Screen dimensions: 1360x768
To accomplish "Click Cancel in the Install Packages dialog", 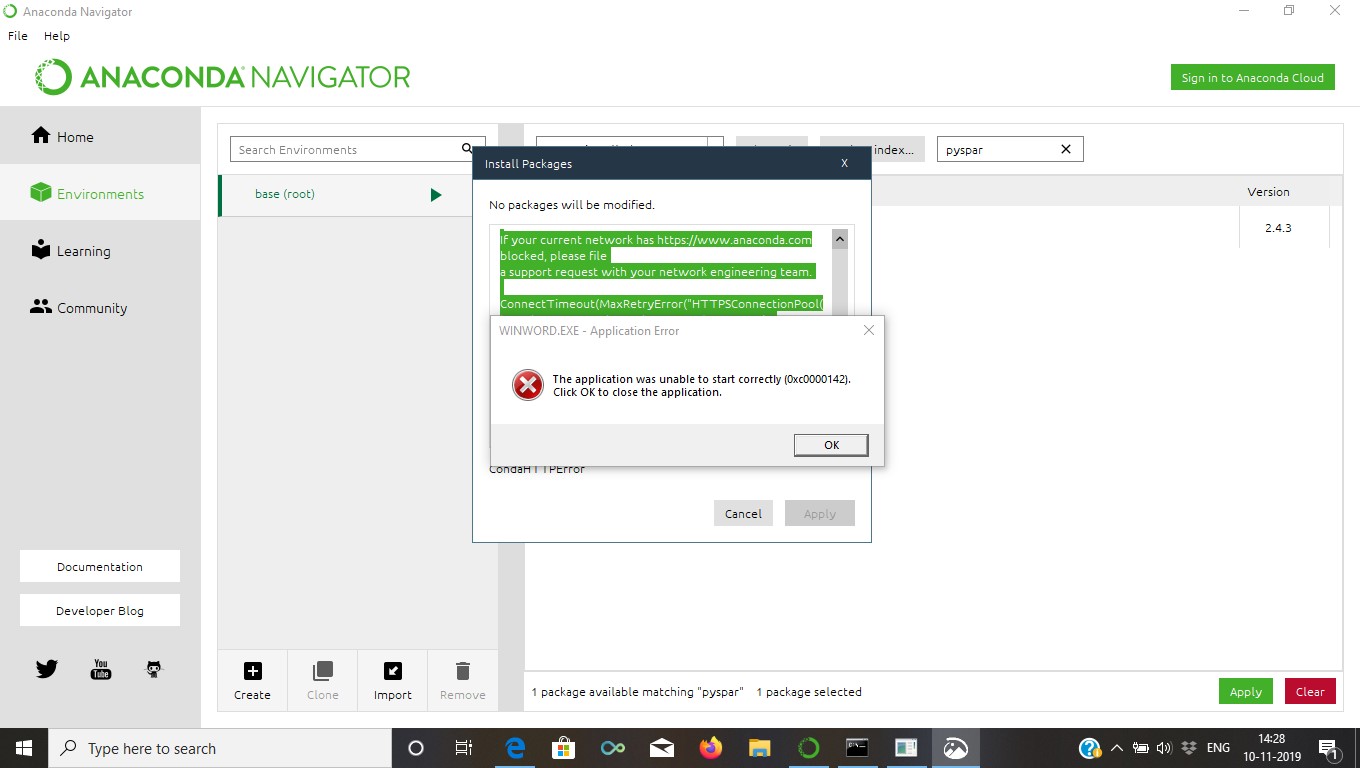I will click(x=743, y=513).
